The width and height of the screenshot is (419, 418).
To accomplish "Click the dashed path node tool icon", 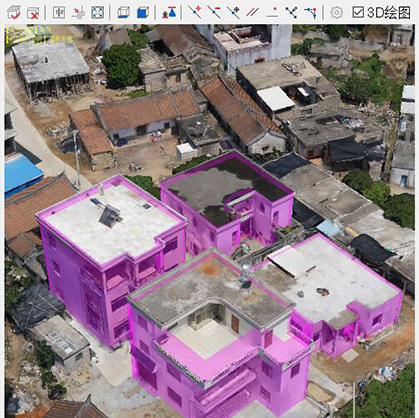I will point(310,13).
